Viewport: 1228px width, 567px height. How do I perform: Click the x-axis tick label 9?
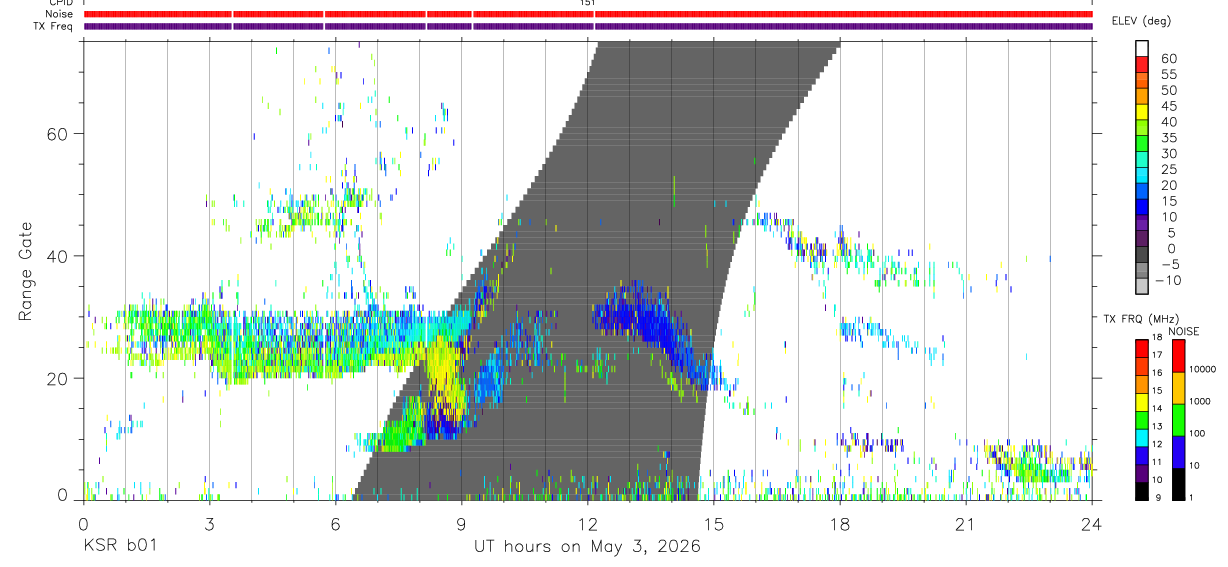(462, 524)
